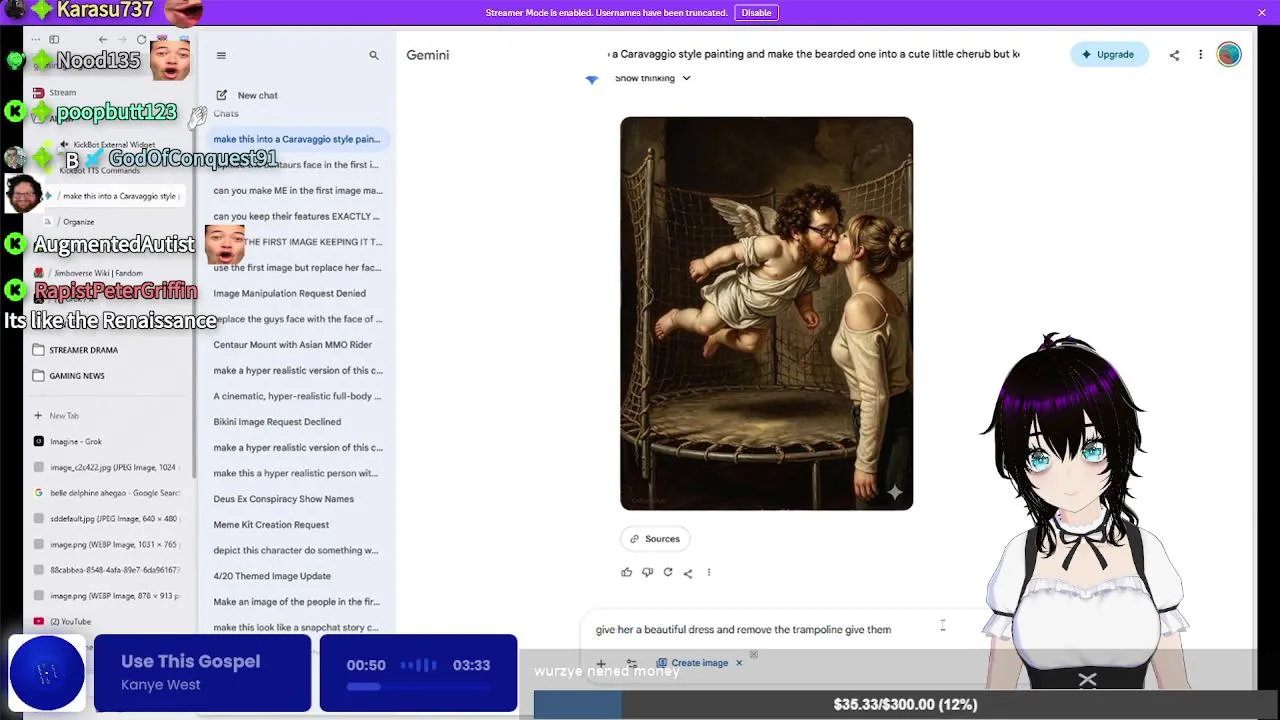Open chat 'Meme Kit Creation Request'

(x=271, y=524)
